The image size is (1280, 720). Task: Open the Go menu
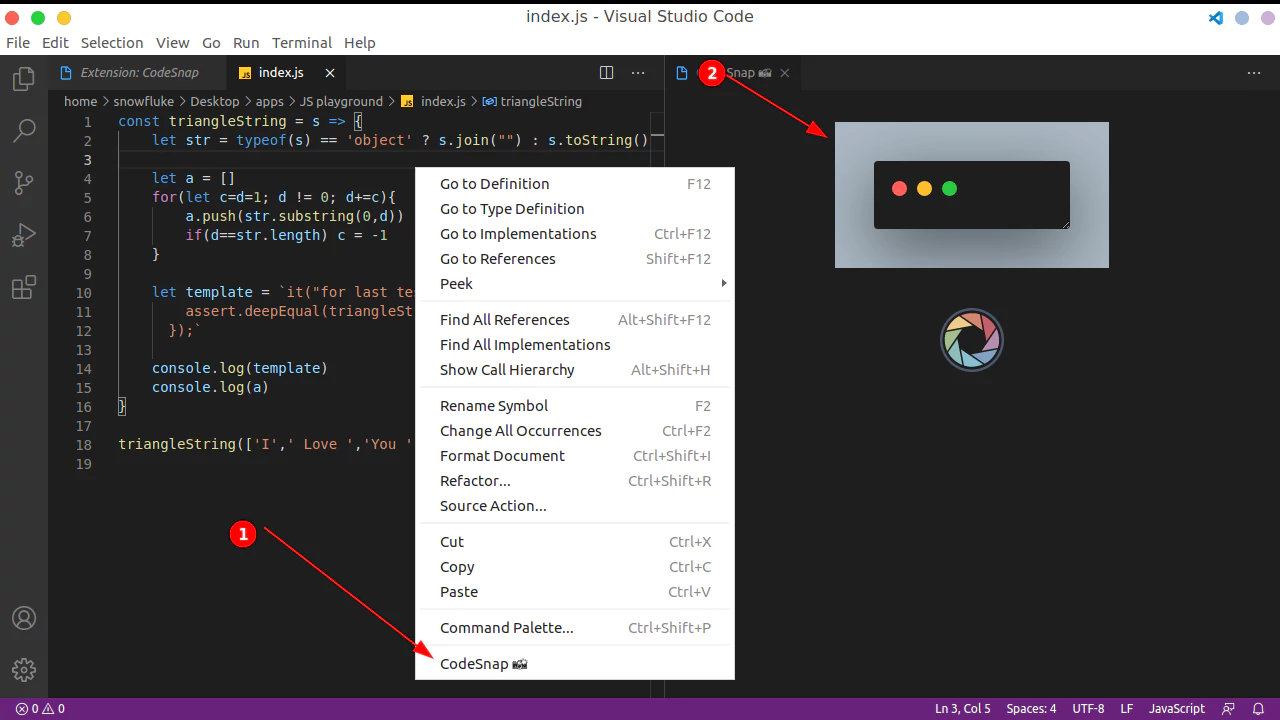[x=211, y=43]
